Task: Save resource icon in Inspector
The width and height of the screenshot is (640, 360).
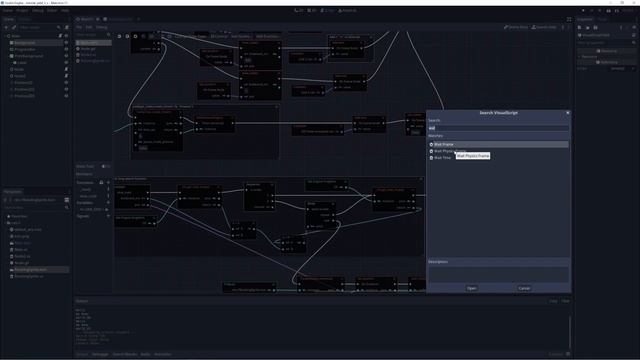Action: tap(596, 27)
